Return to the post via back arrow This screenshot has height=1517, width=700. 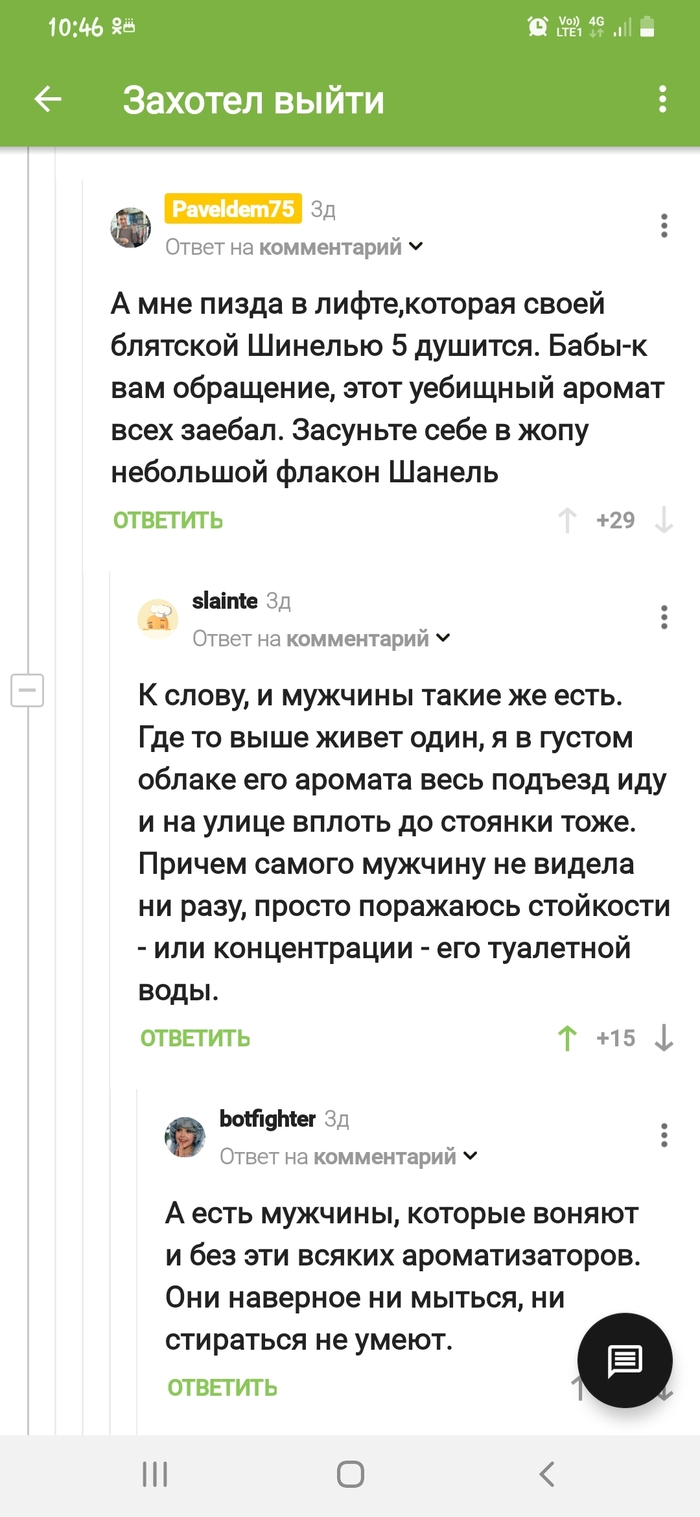[x=46, y=97]
